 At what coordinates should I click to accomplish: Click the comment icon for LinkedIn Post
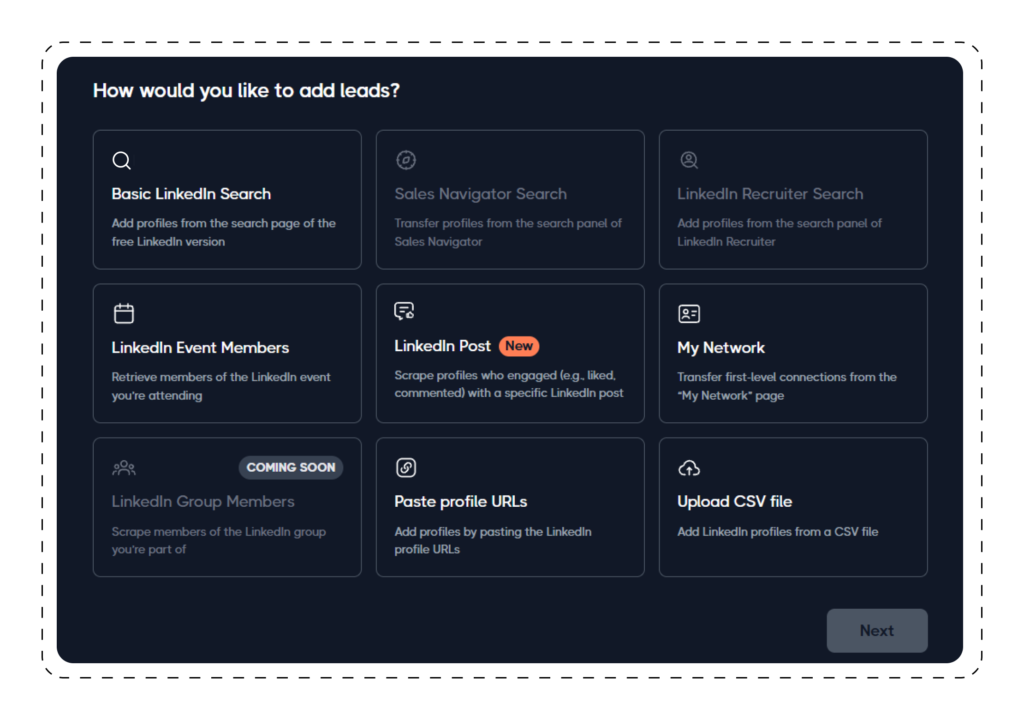tap(404, 312)
